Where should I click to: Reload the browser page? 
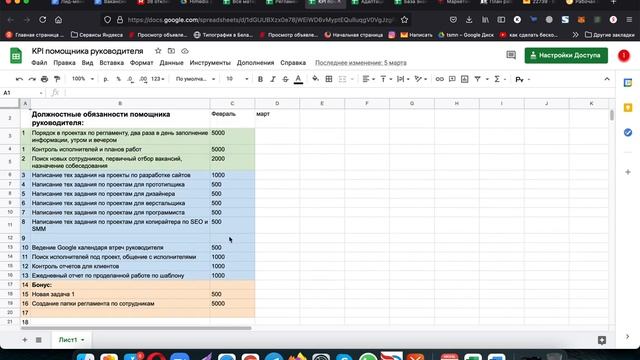click(x=42, y=20)
